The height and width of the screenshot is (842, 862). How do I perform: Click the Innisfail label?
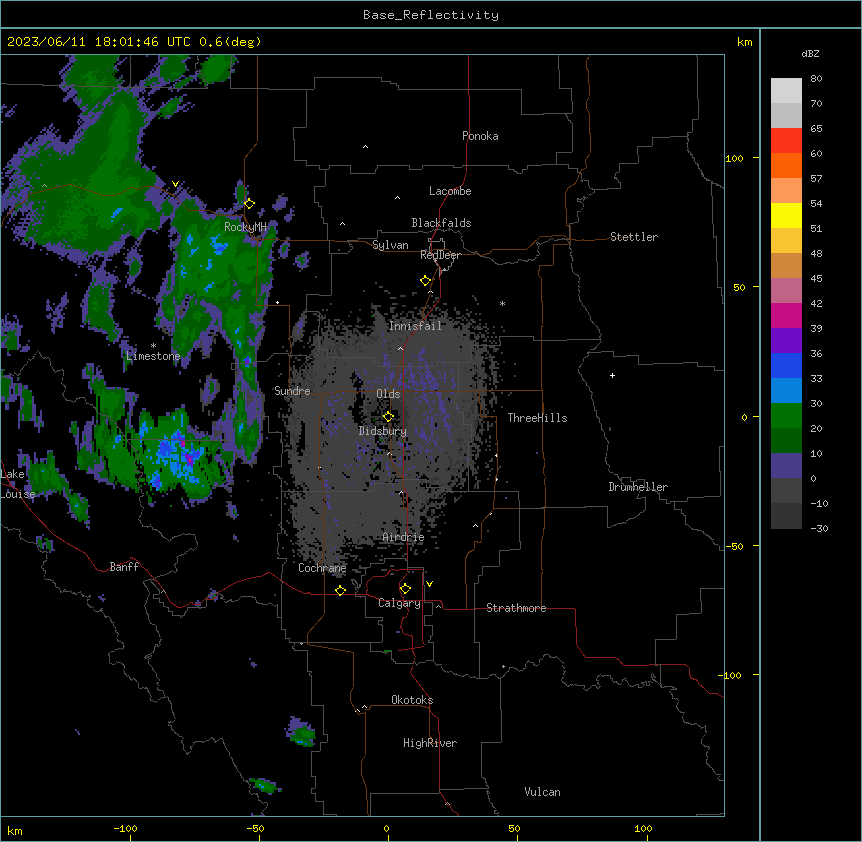click(x=415, y=326)
